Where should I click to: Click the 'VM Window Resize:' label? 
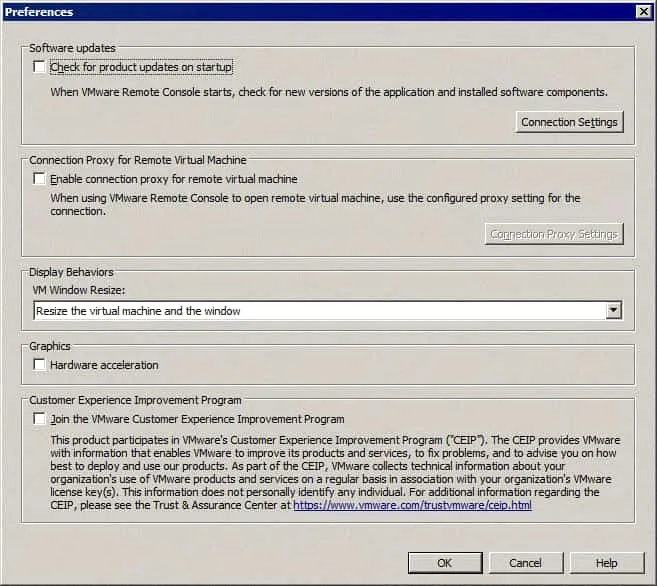click(80, 291)
